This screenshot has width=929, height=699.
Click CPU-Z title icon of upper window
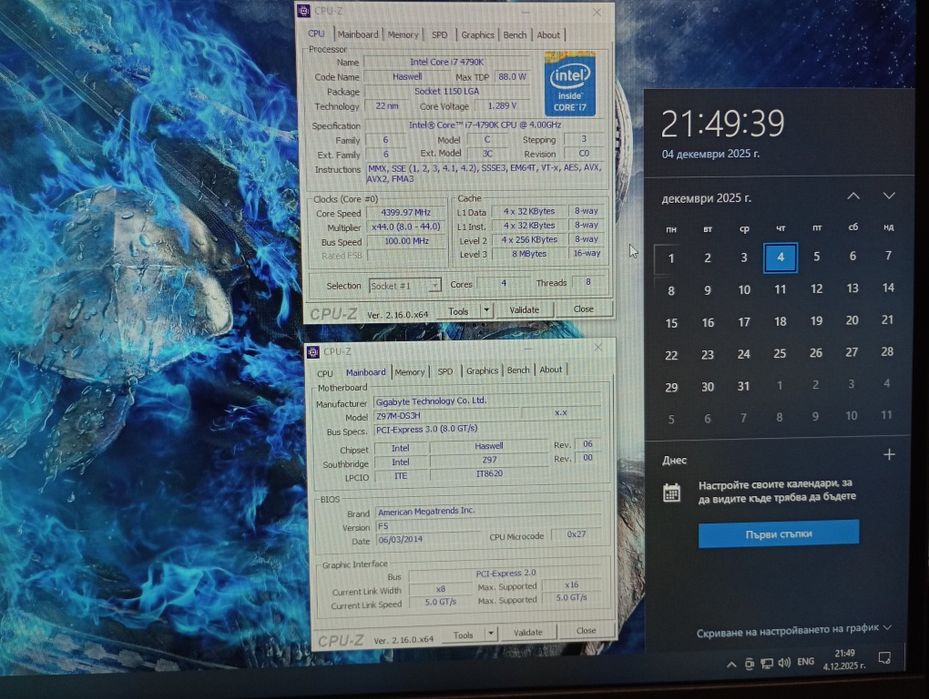pyautogui.click(x=304, y=11)
